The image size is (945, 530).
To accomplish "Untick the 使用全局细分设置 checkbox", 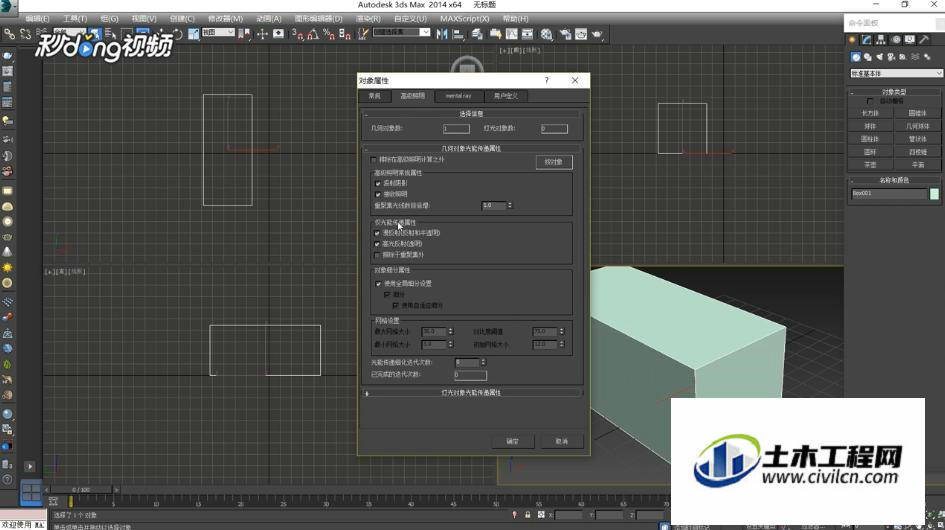I will (378, 283).
